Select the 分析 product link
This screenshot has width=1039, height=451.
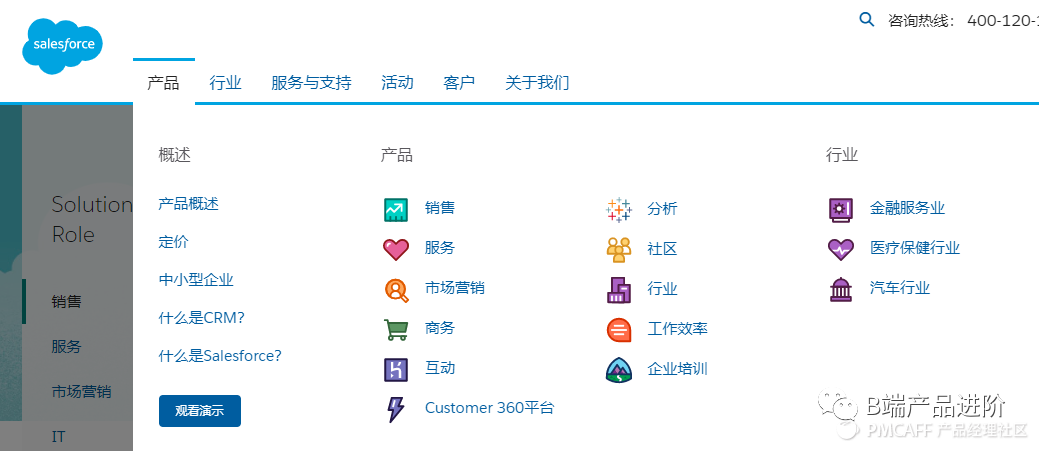pos(663,209)
